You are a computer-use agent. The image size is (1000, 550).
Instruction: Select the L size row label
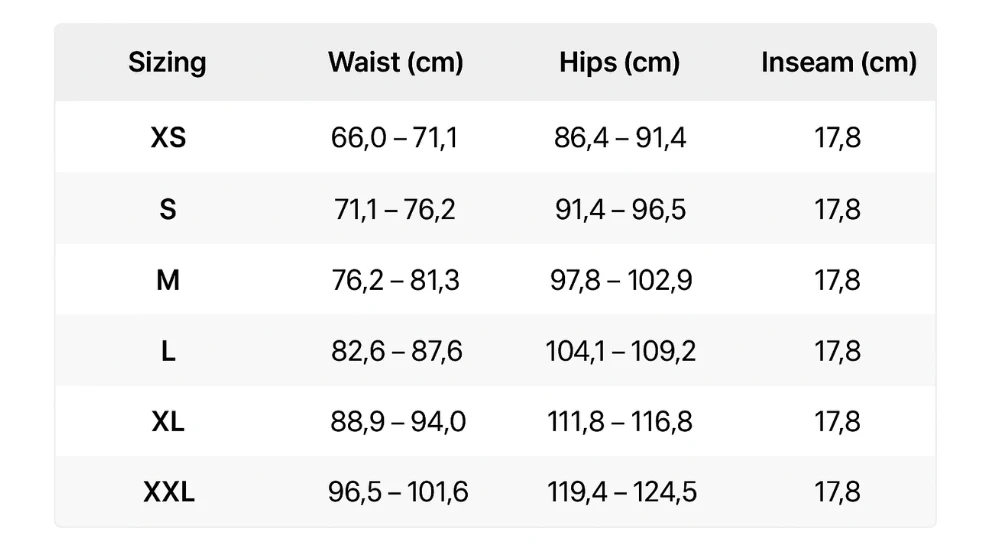[x=168, y=351]
